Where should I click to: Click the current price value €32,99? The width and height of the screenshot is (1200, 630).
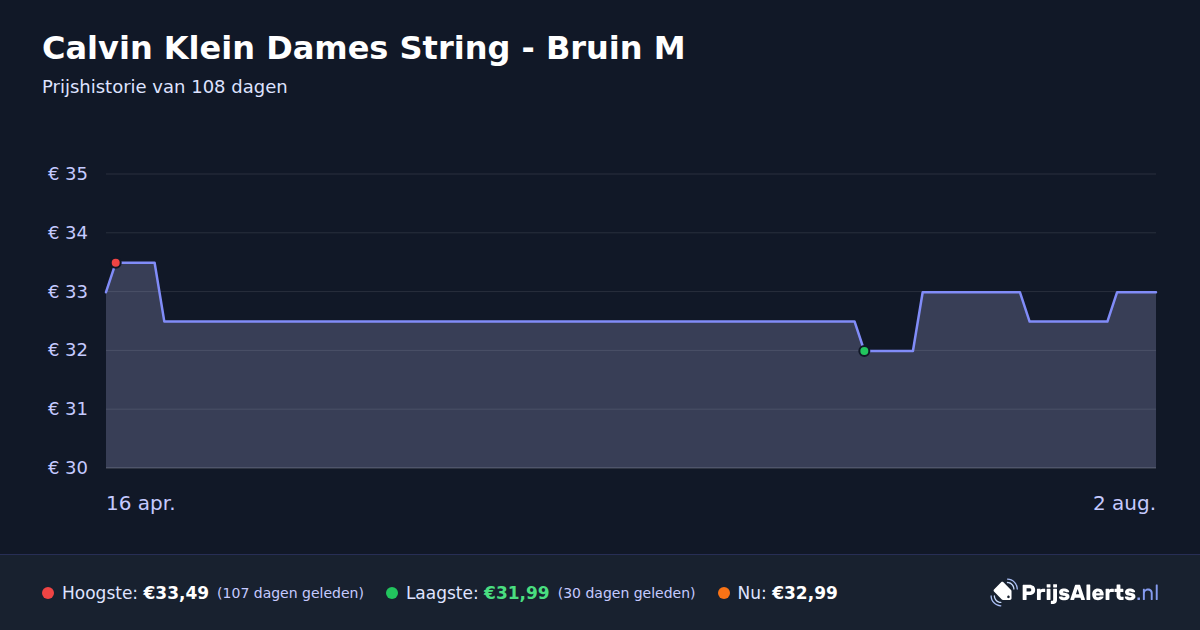pos(804,593)
